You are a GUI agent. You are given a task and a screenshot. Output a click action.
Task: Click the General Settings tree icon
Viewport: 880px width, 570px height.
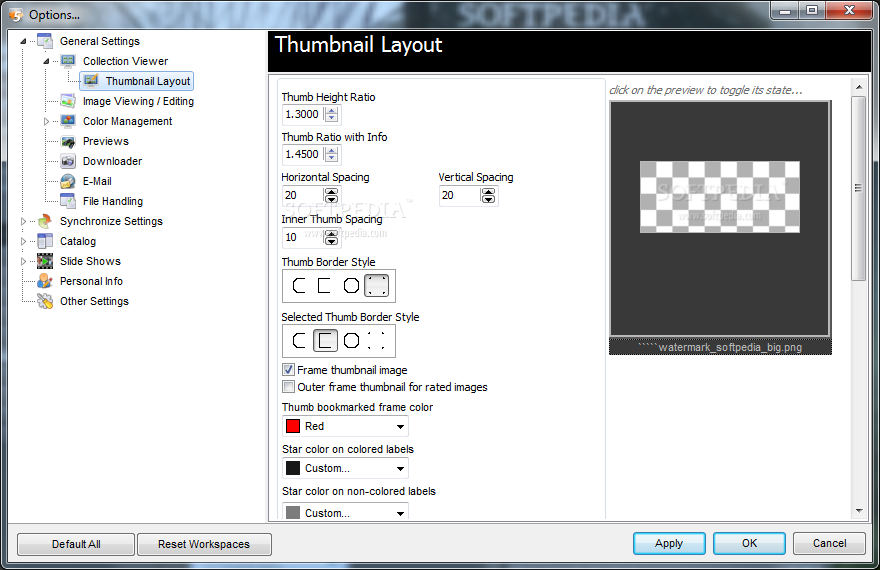click(x=45, y=41)
